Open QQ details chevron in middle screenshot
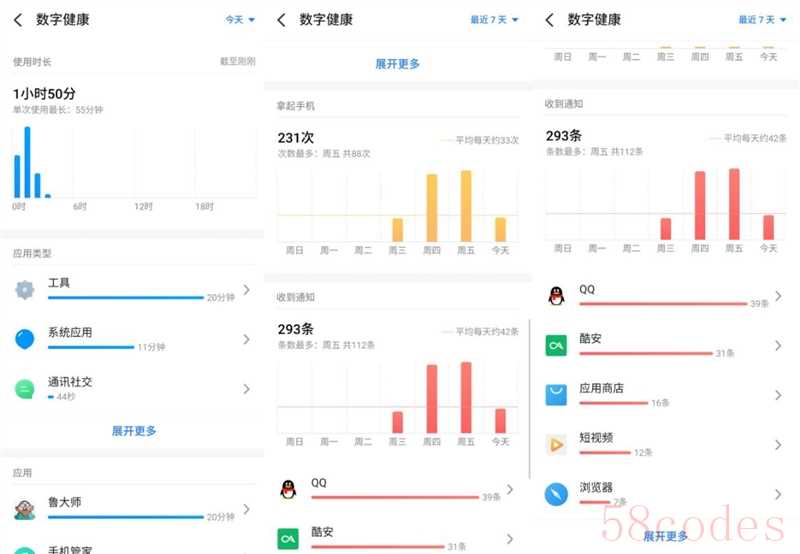This screenshot has height=554, width=800. pos(510,489)
